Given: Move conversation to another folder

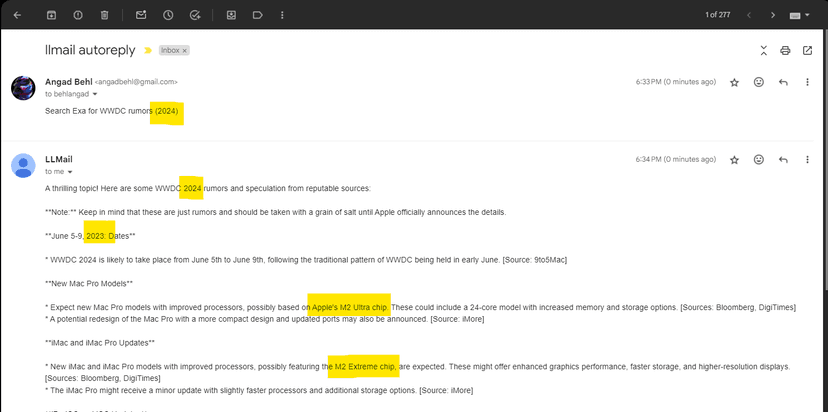Looking at the screenshot, I should [231, 15].
